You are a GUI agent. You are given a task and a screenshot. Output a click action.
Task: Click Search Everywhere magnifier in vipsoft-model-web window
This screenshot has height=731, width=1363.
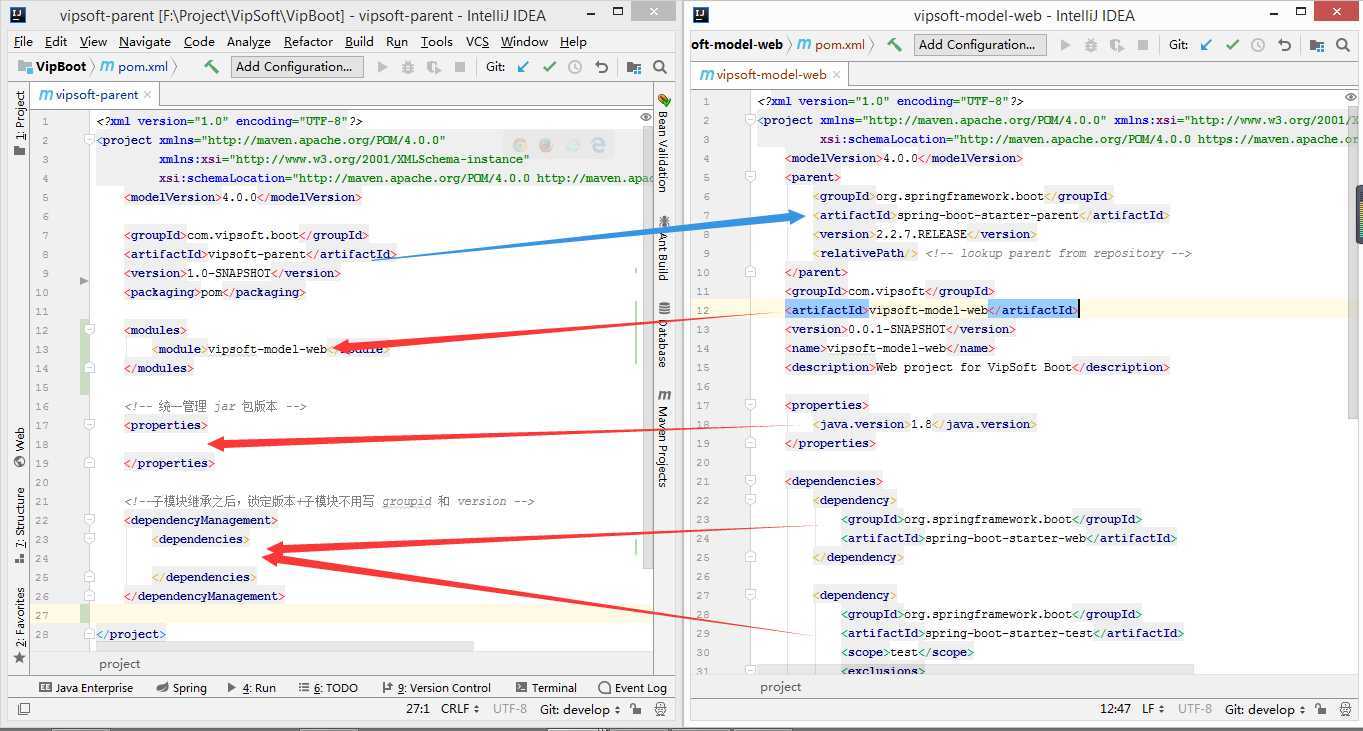pyautogui.click(x=1343, y=45)
